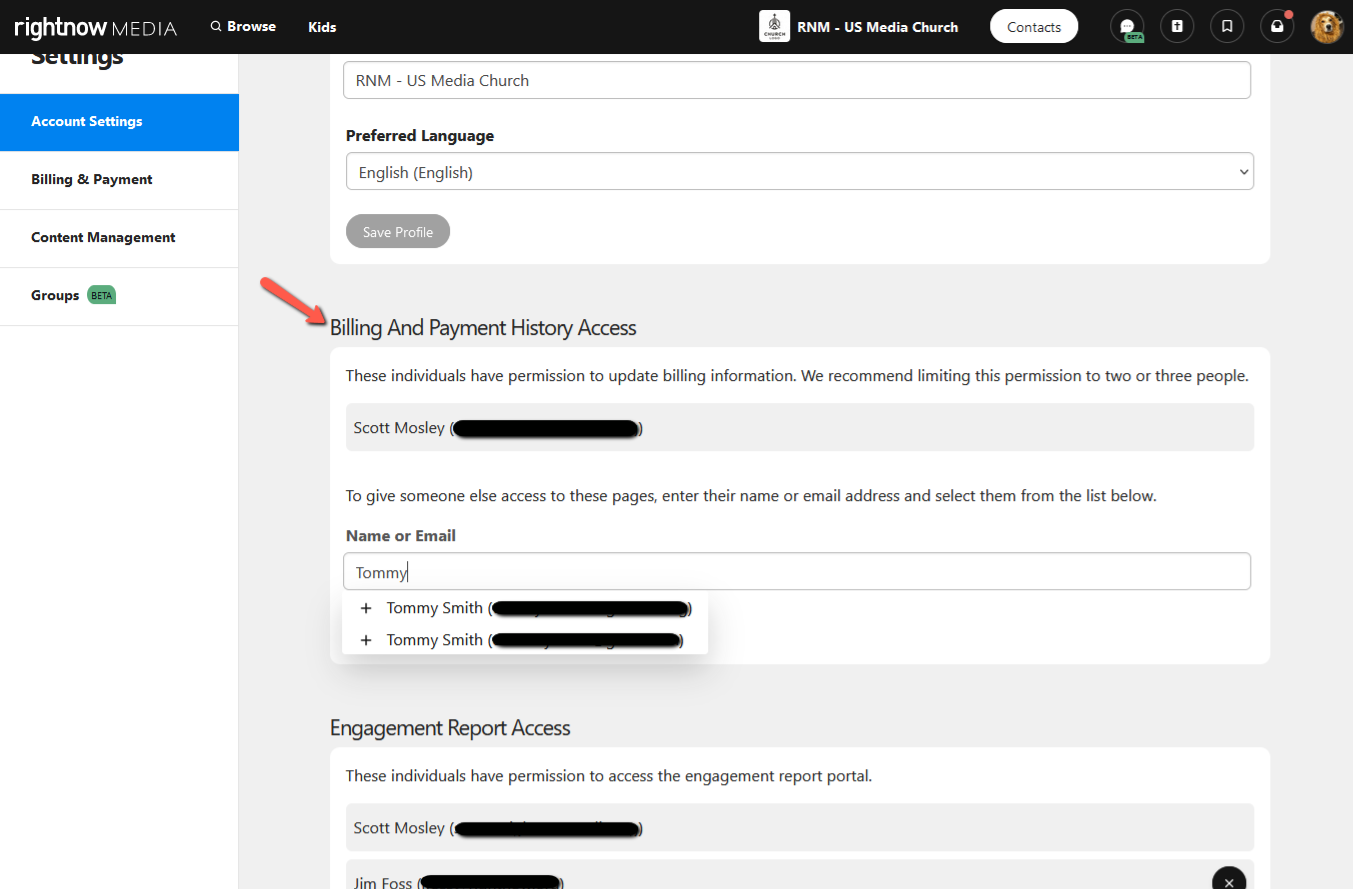This screenshot has height=889, width=1353.
Task: Open the Browse search in the top bar
Action: click(x=243, y=27)
